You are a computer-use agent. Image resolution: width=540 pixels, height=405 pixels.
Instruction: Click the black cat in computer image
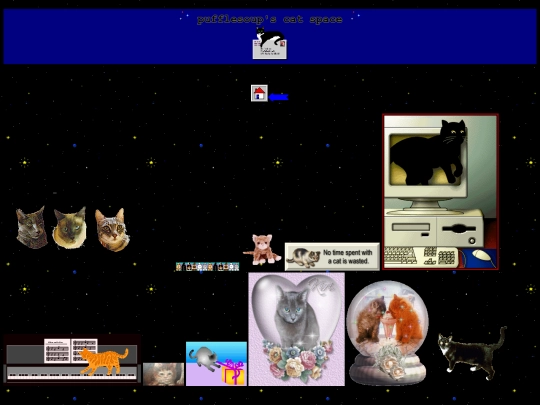coord(440,191)
